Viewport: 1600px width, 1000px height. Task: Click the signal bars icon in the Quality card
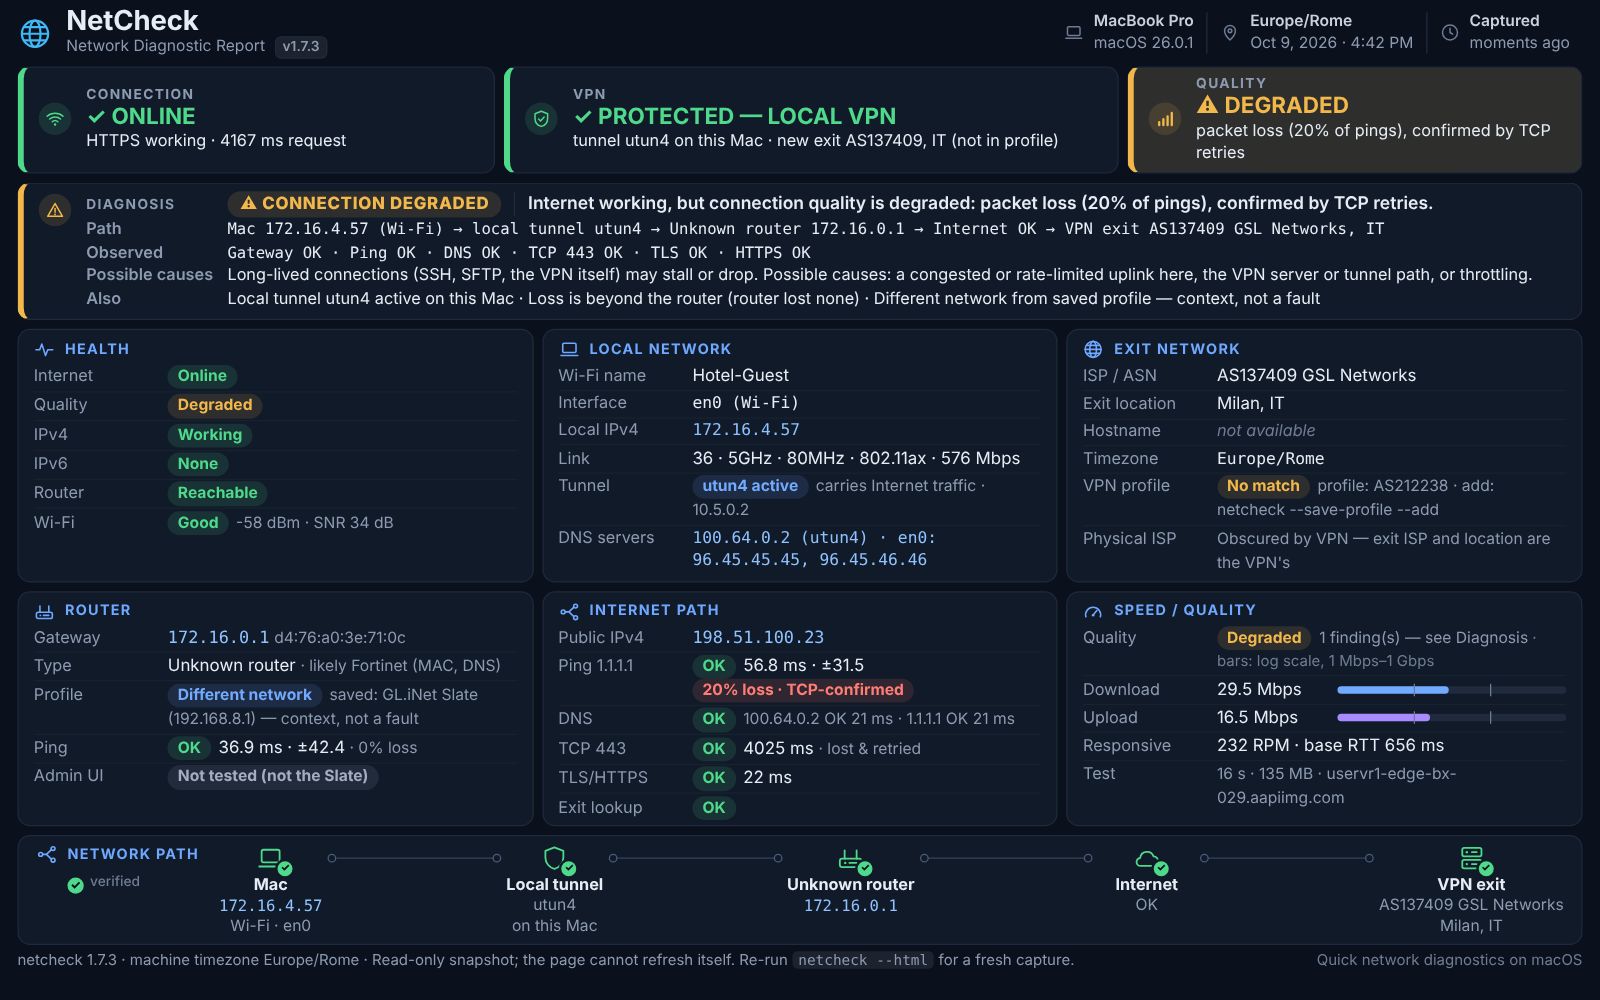pos(1165,119)
